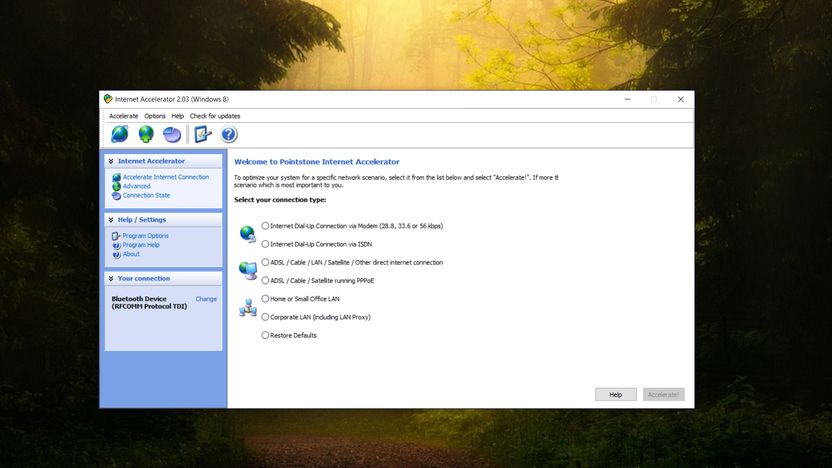Open Connection State pie chart toolbar icon
Viewport: 832px width, 468px height.
172,135
